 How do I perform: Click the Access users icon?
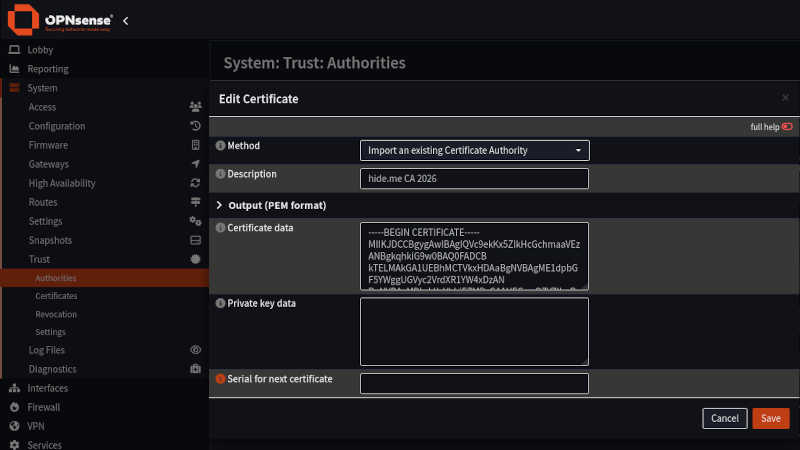point(195,107)
